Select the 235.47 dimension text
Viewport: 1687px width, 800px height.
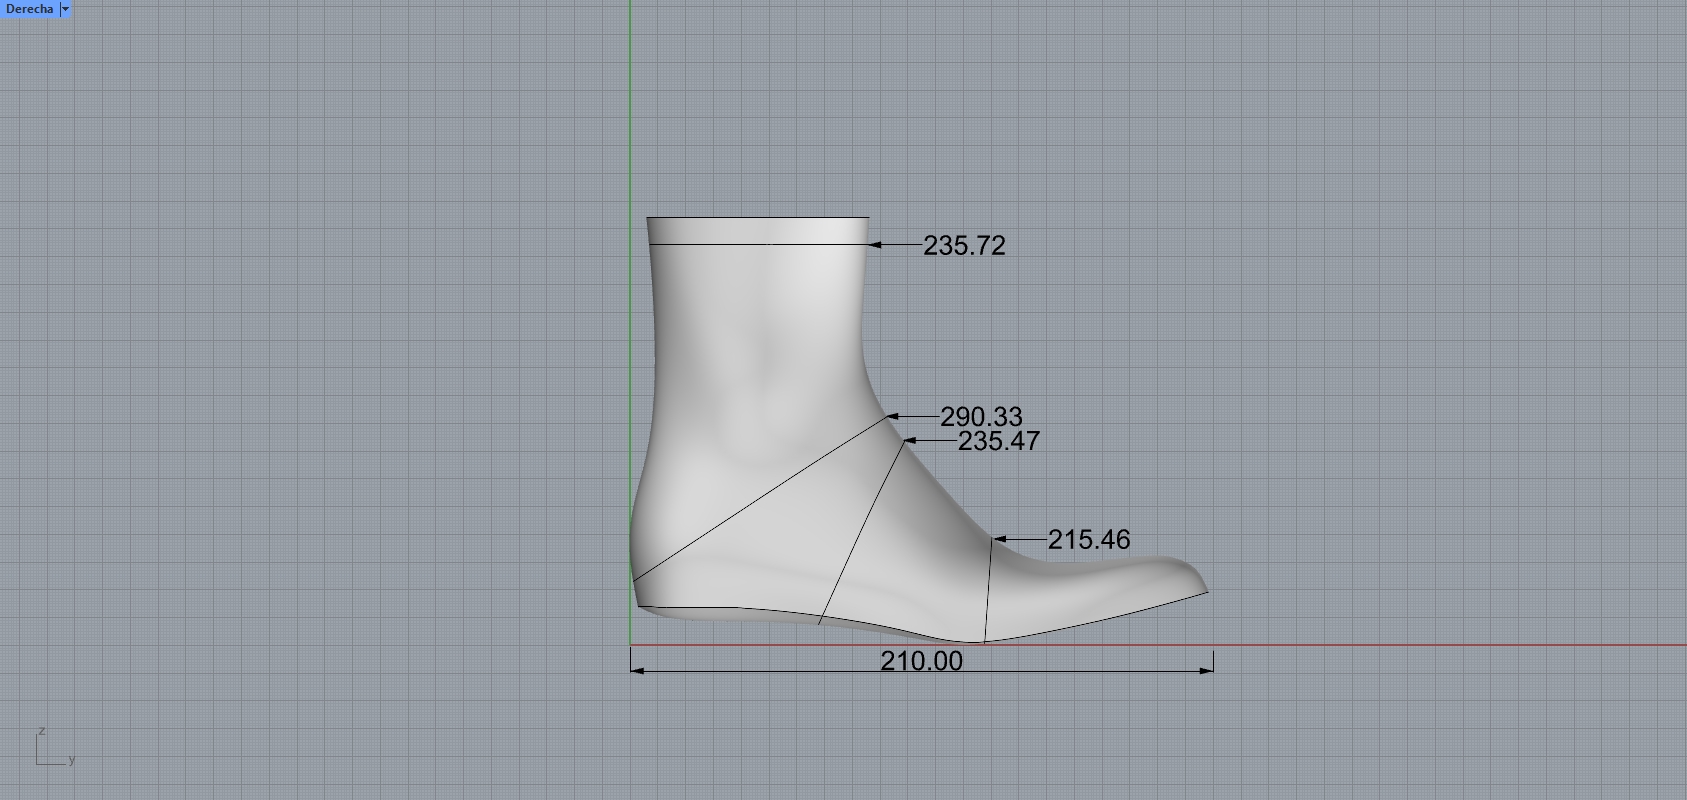999,441
